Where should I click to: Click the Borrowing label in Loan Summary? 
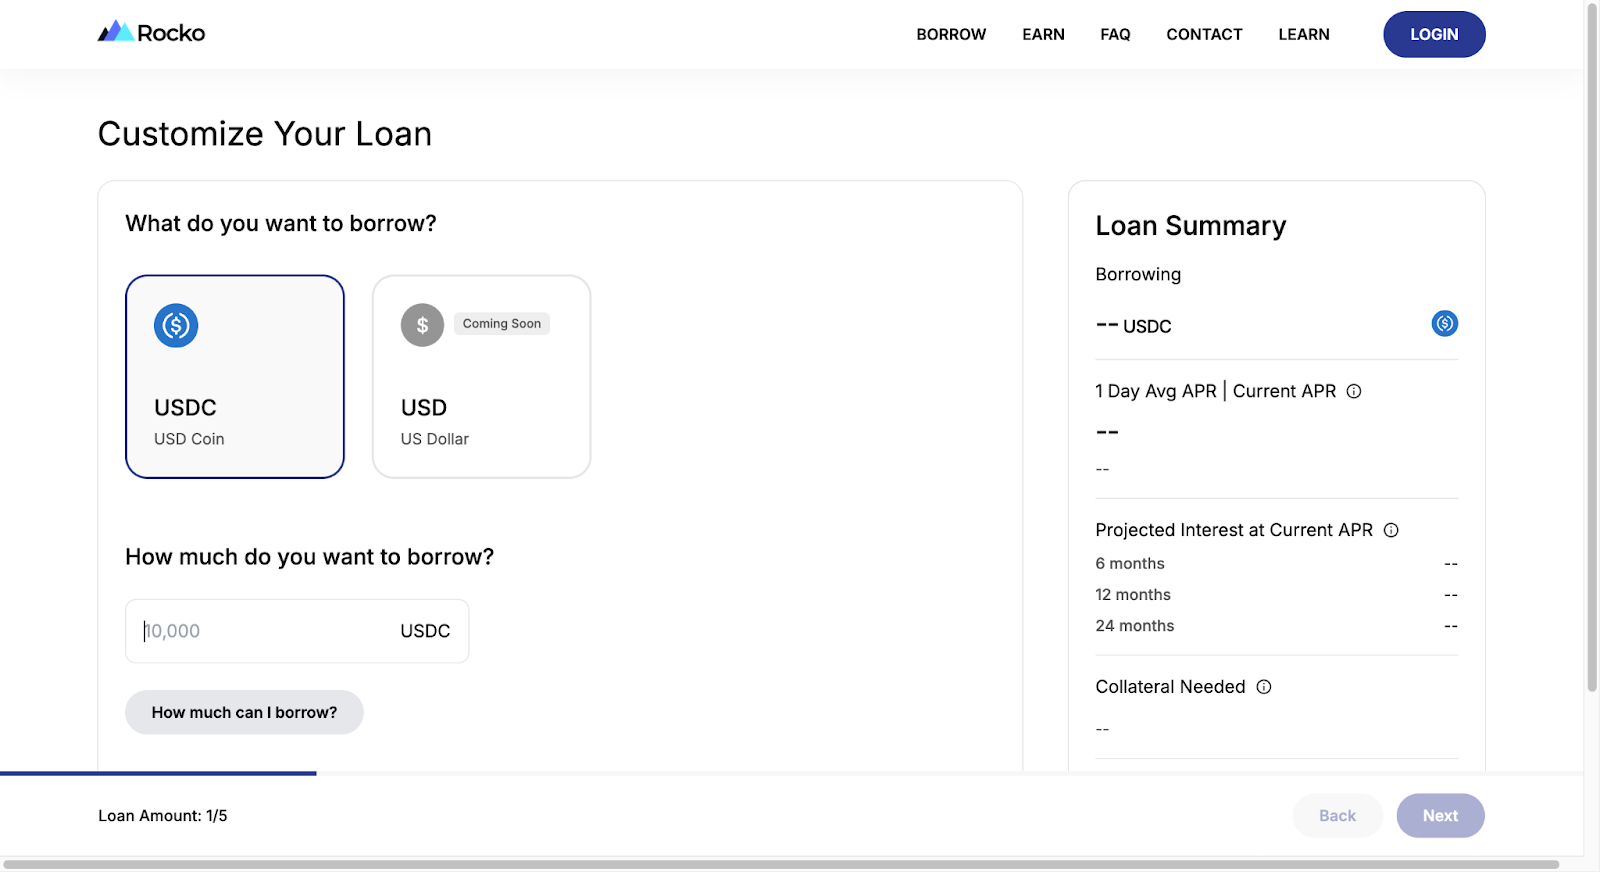pyautogui.click(x=1138, y=274)
